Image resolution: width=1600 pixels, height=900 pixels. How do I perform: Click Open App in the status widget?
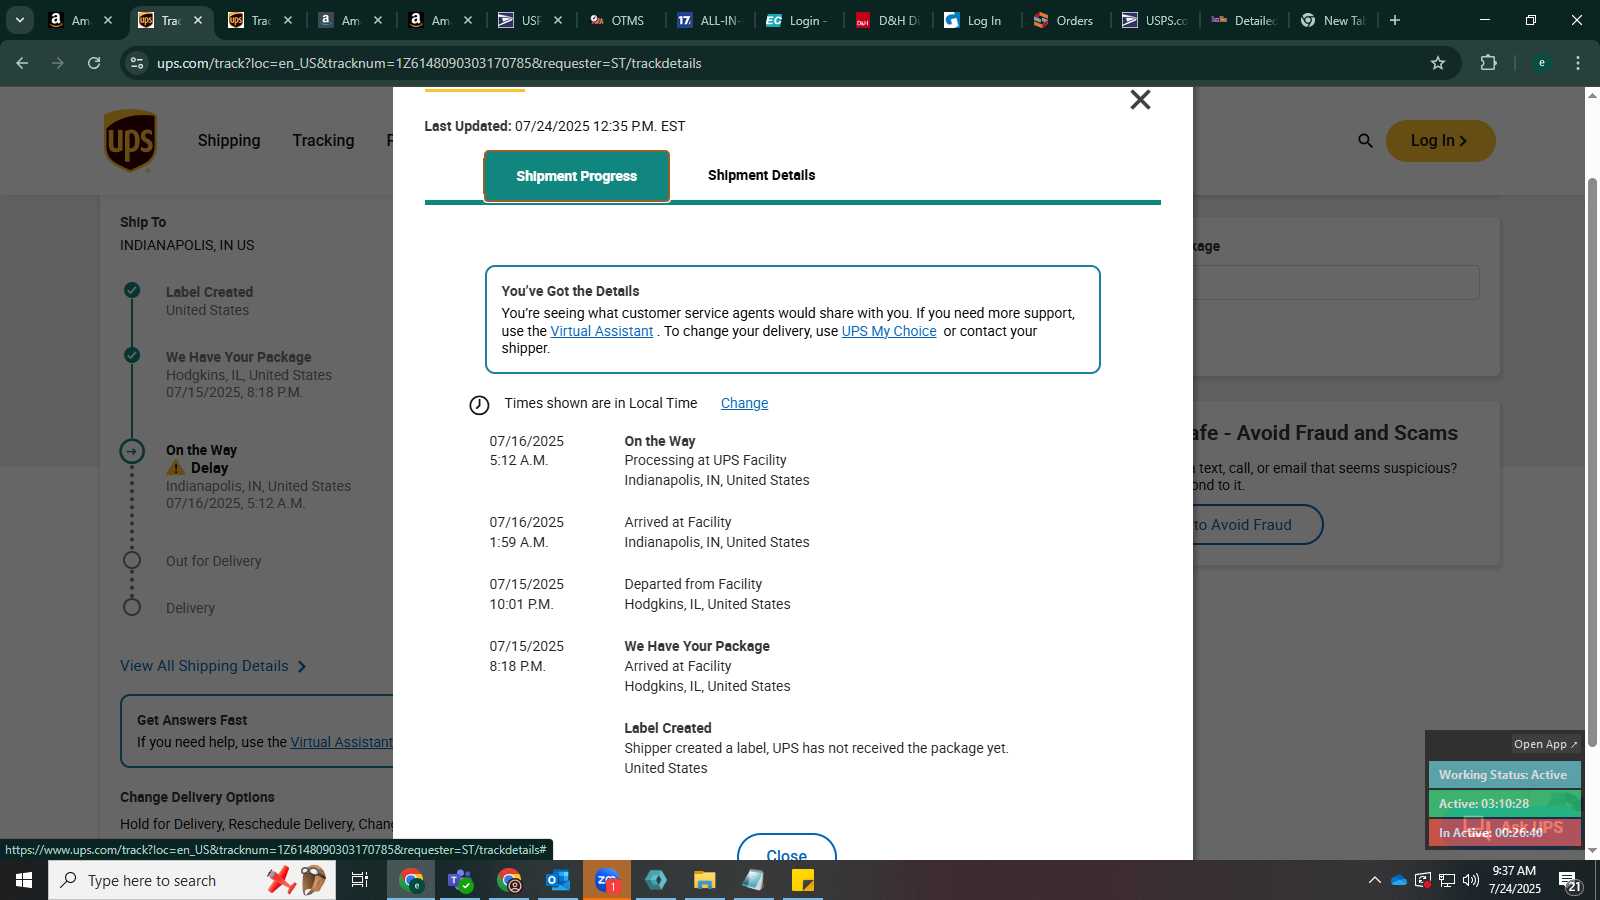click(x=1545, y=744)
